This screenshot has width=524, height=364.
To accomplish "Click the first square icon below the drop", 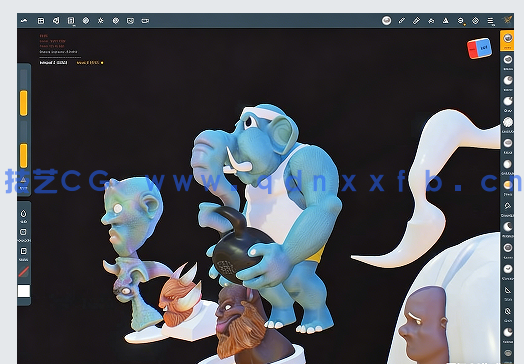I will click(23, 232).
